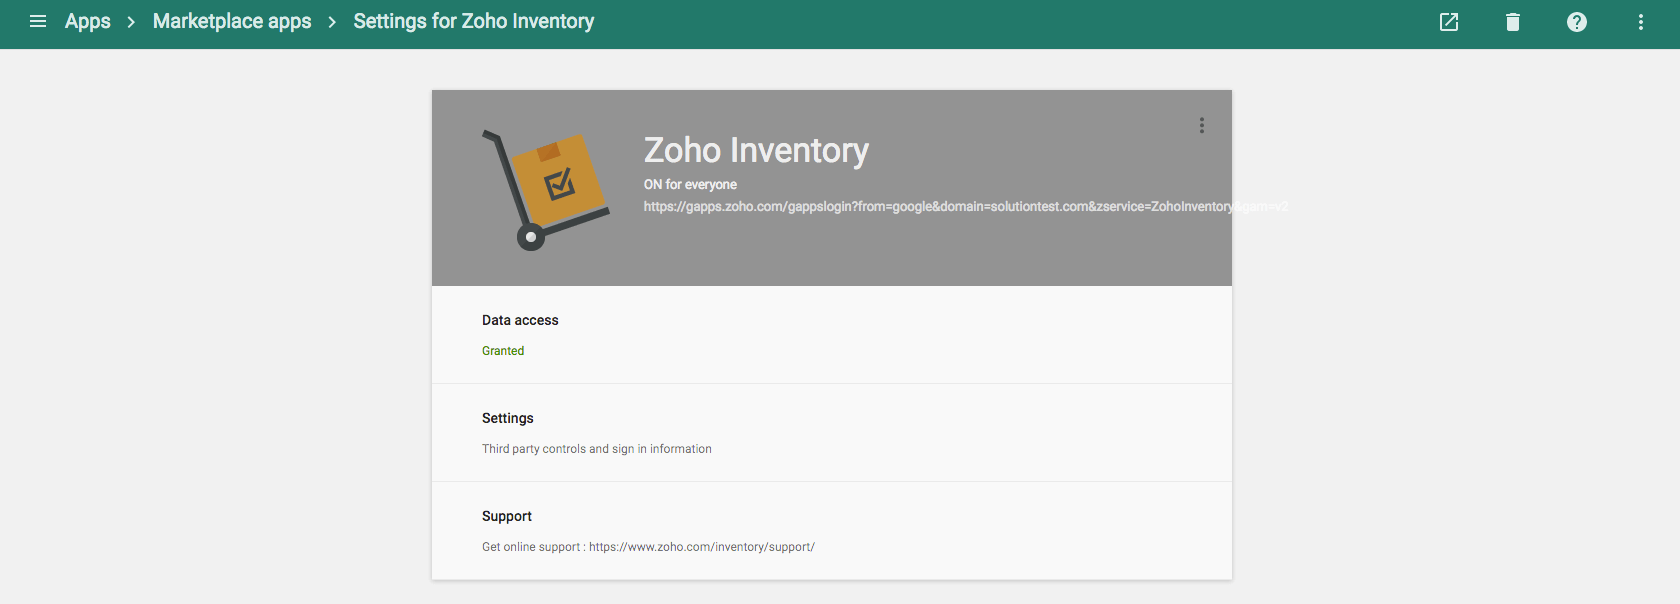The width and height of the screenshot is (1680, 604).
Task: Open the app in a new window icon
Action: pos(1448,21)
